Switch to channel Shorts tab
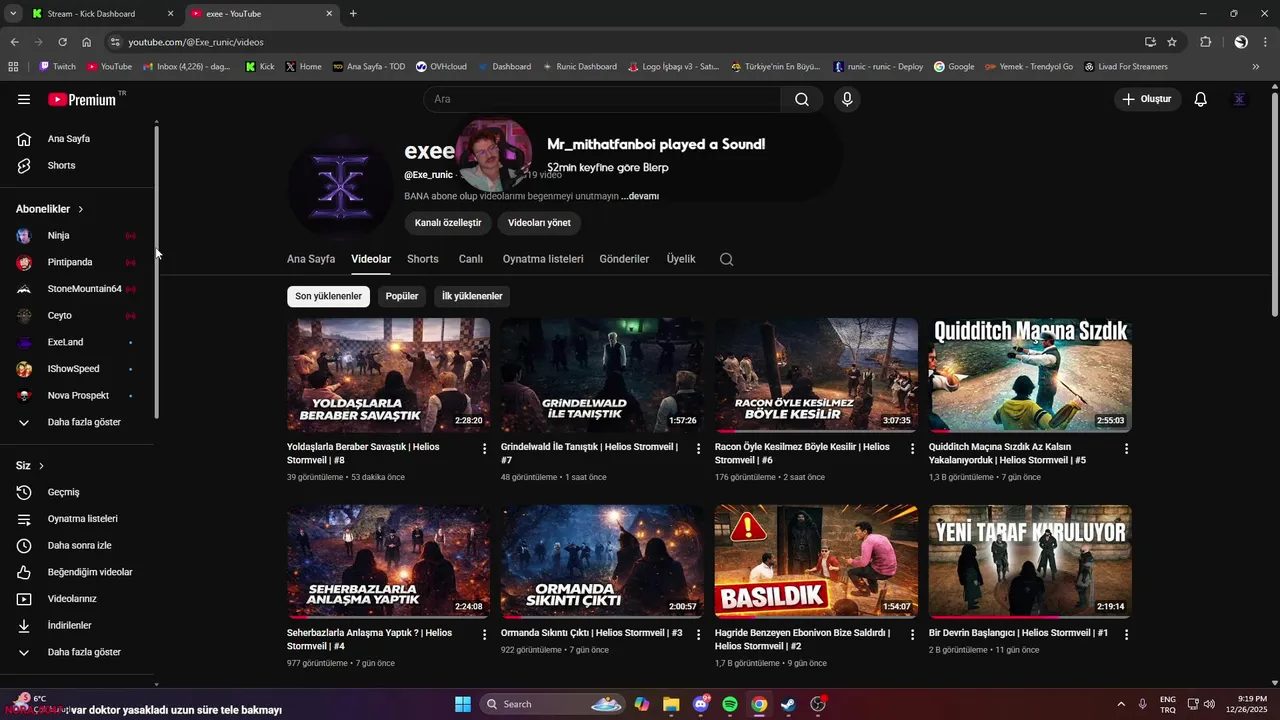This screenshot has height=720, width=1280. 423,259
